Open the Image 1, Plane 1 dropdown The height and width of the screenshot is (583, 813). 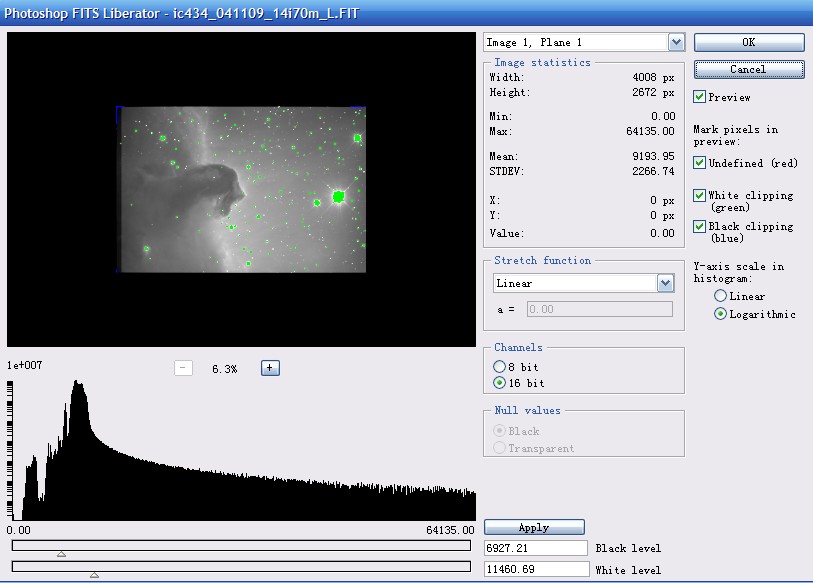(x=676, y=43)
